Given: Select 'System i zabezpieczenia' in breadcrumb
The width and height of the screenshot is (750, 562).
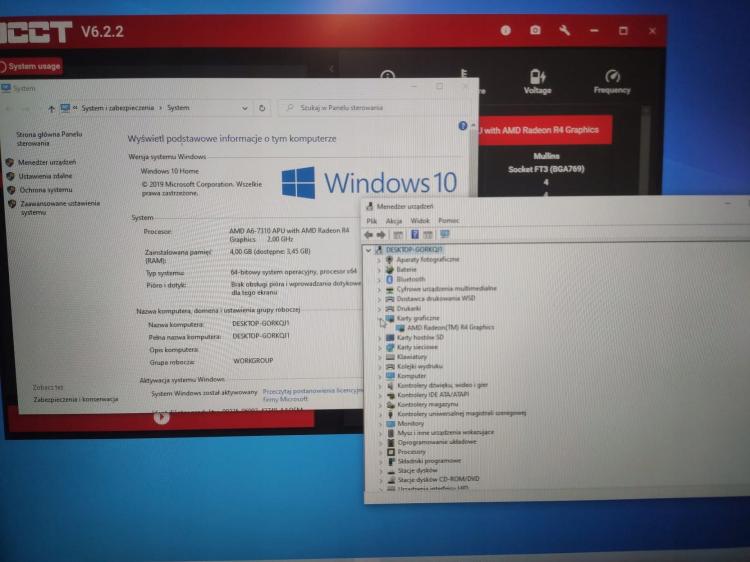Looking at the screenshot, I should [118, 108].
